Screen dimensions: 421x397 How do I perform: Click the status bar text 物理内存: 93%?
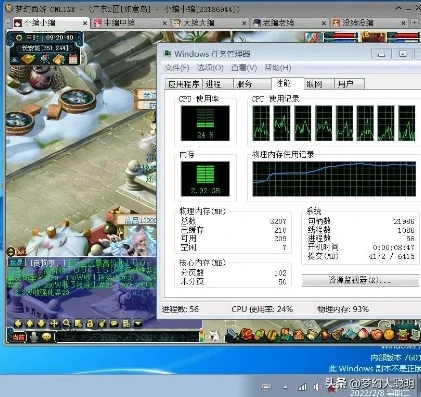(343, 309)
